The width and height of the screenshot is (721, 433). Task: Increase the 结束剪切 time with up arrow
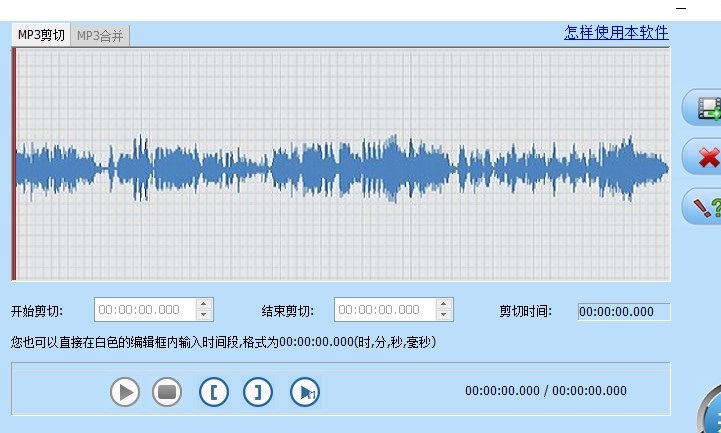(444, 304)
